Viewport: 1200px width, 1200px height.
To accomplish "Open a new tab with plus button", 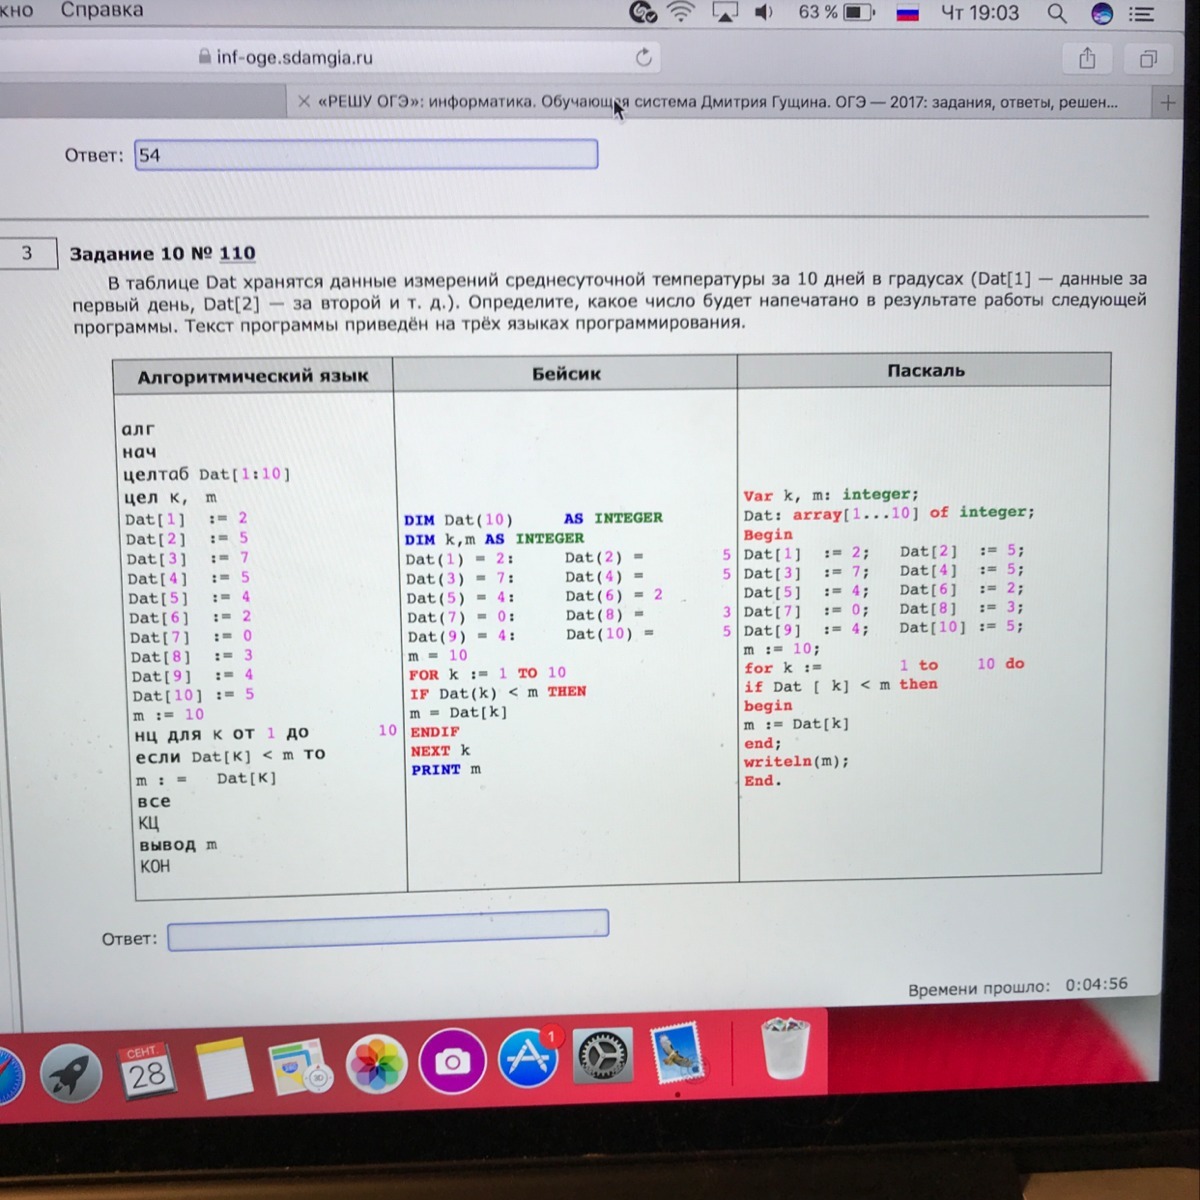I will (x=1166, y=102).
